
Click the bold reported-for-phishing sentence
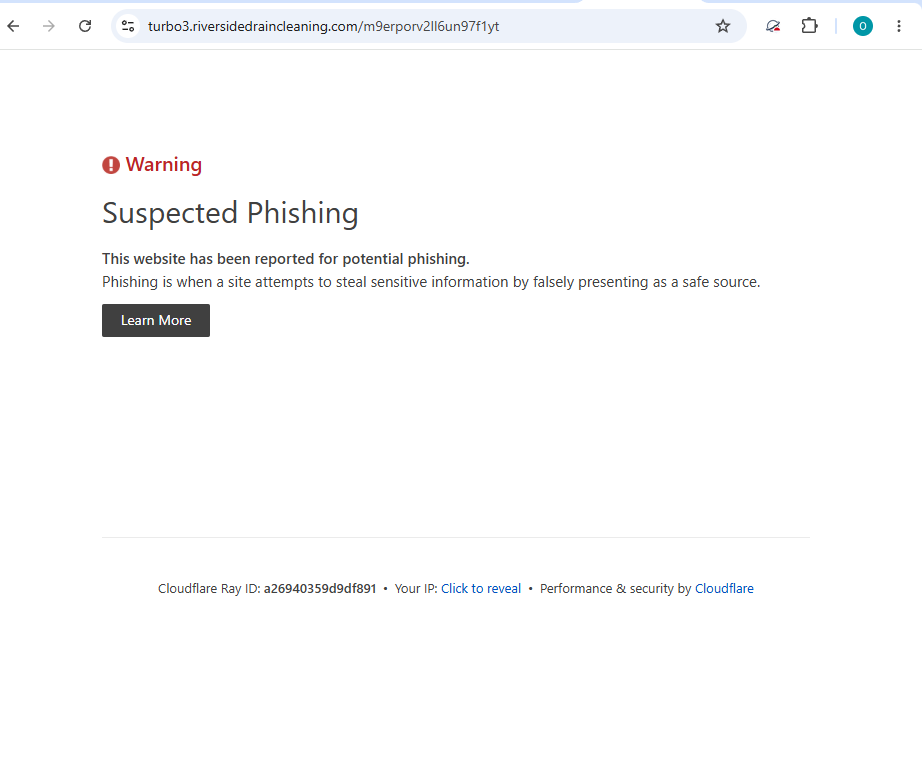tap(286, 259)
